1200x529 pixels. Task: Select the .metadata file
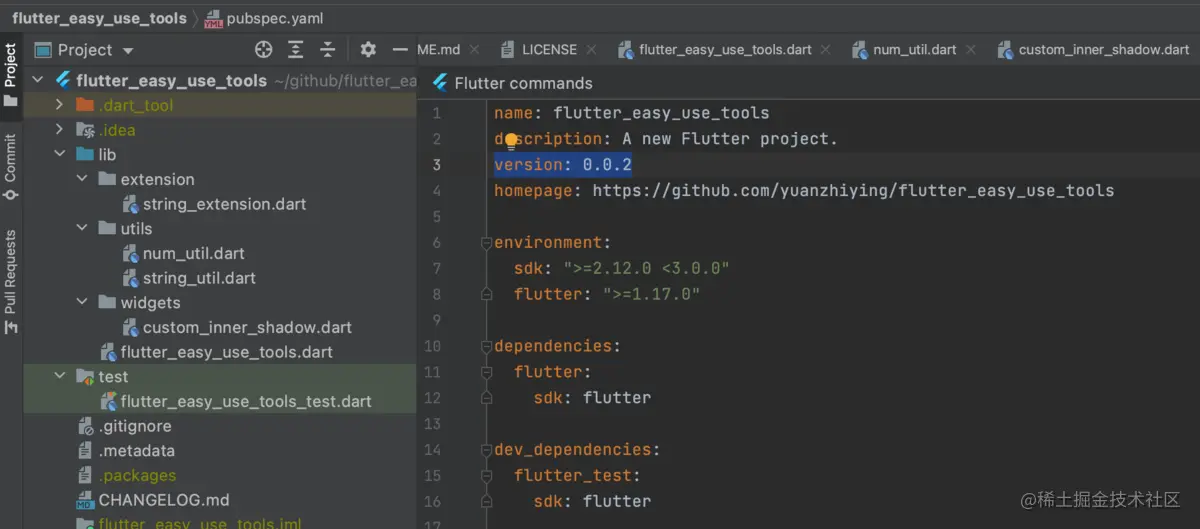point(137,451)
